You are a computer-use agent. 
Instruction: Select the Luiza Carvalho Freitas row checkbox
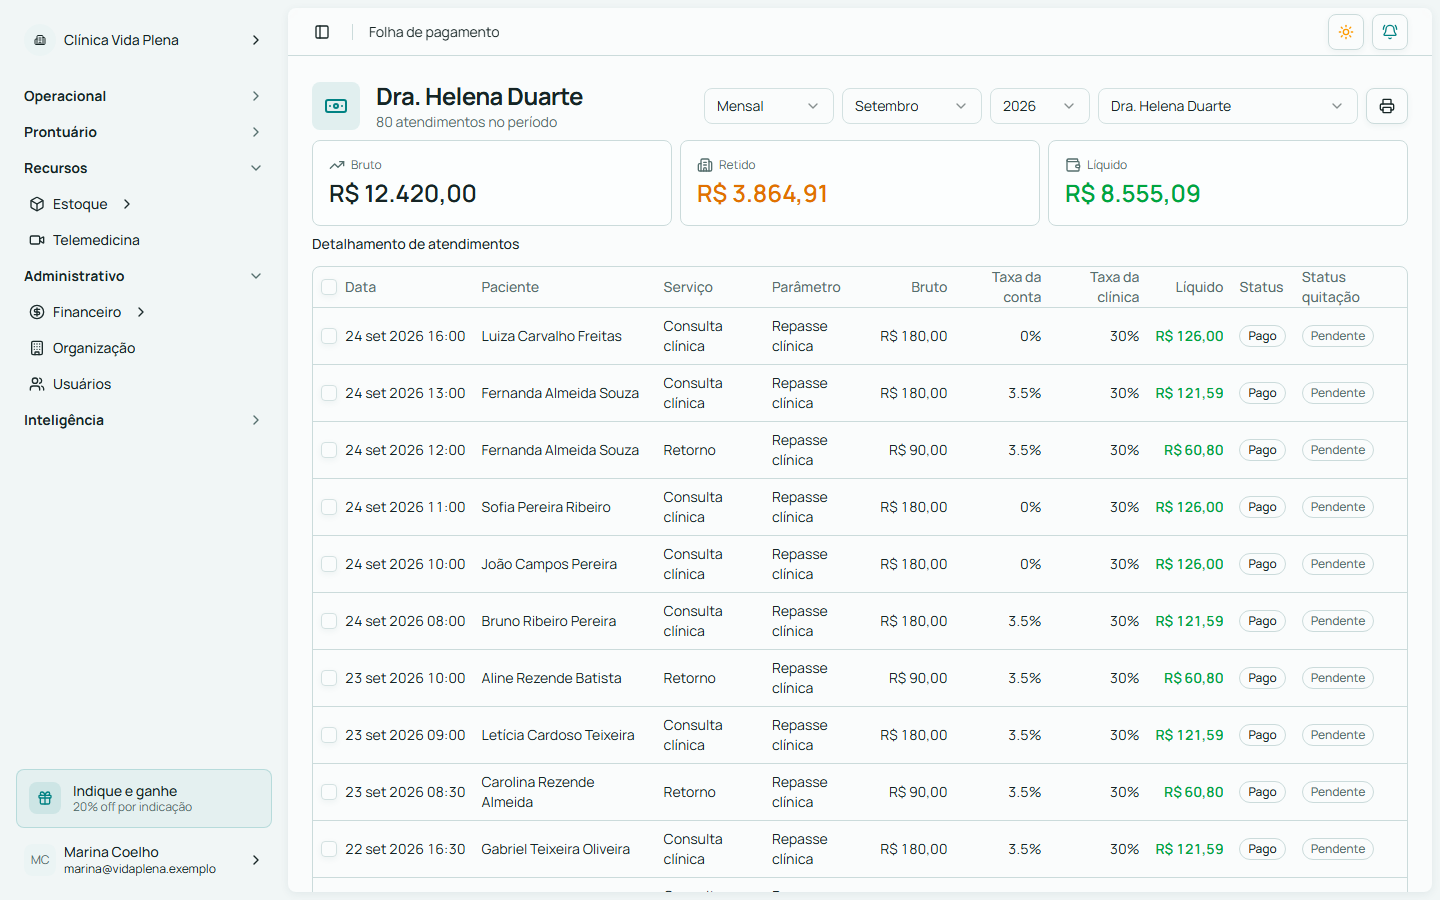tap(329, 336)
